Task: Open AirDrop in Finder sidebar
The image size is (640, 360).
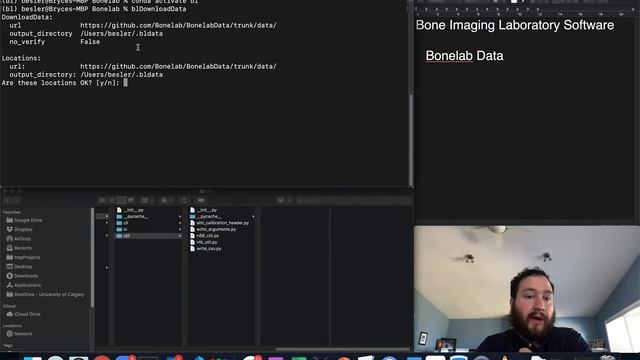Action: pyautogui.click(x=19, y=239)
